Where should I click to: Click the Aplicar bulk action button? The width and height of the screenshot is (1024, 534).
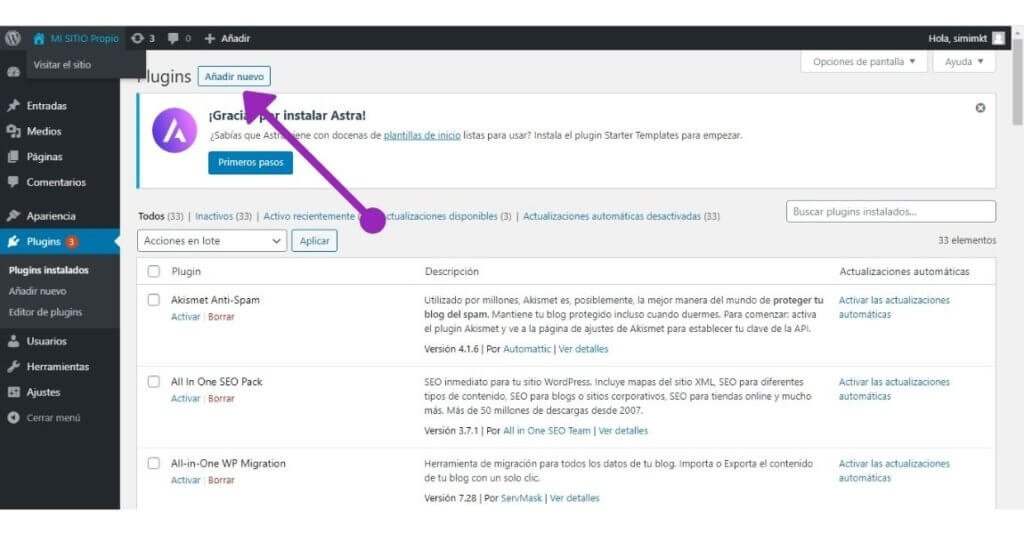314,241
